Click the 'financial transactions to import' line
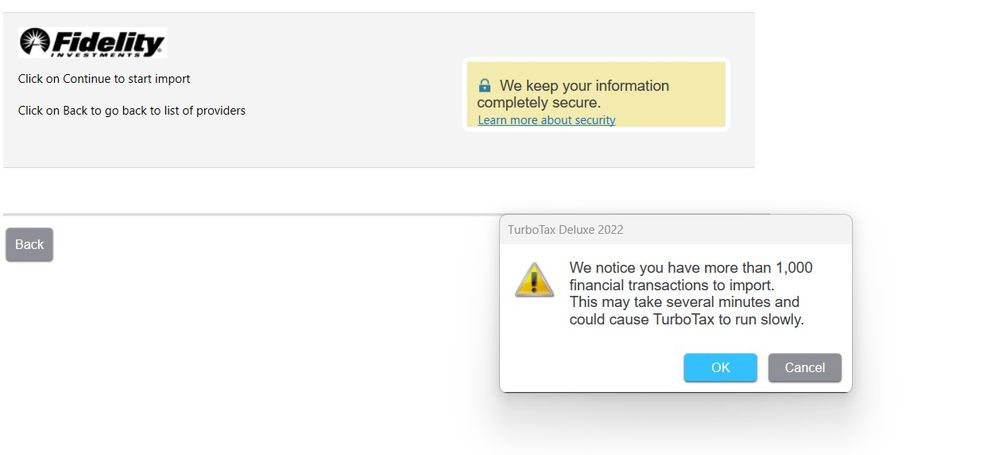This screenshot has height=455, width=999. tap(672, 285)
